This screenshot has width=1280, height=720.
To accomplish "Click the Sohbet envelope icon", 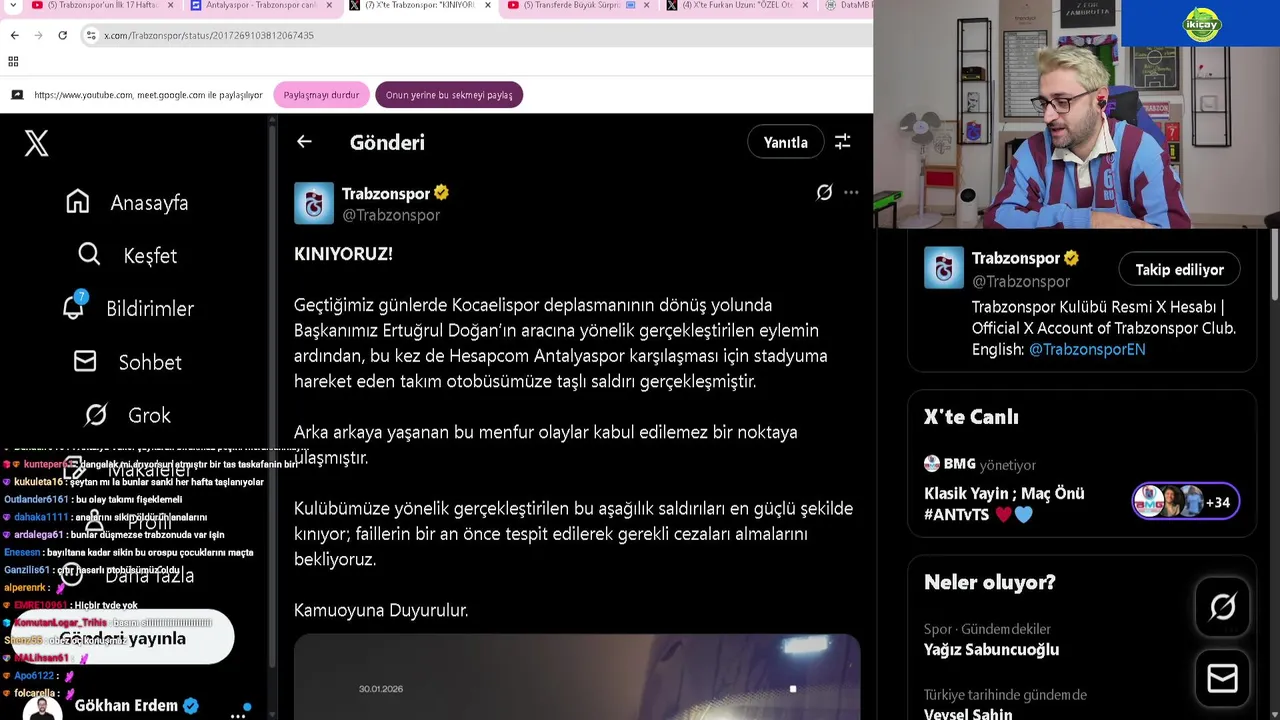I will click(x=85, y=361).
